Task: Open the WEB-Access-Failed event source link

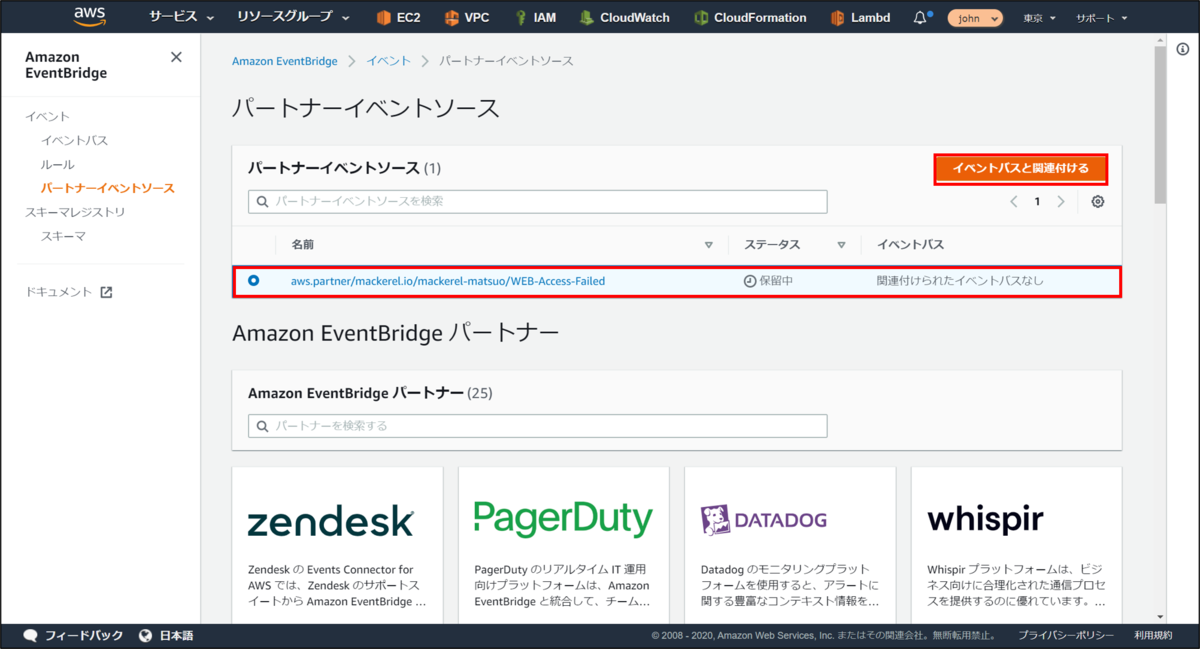Action: (448, 281)
